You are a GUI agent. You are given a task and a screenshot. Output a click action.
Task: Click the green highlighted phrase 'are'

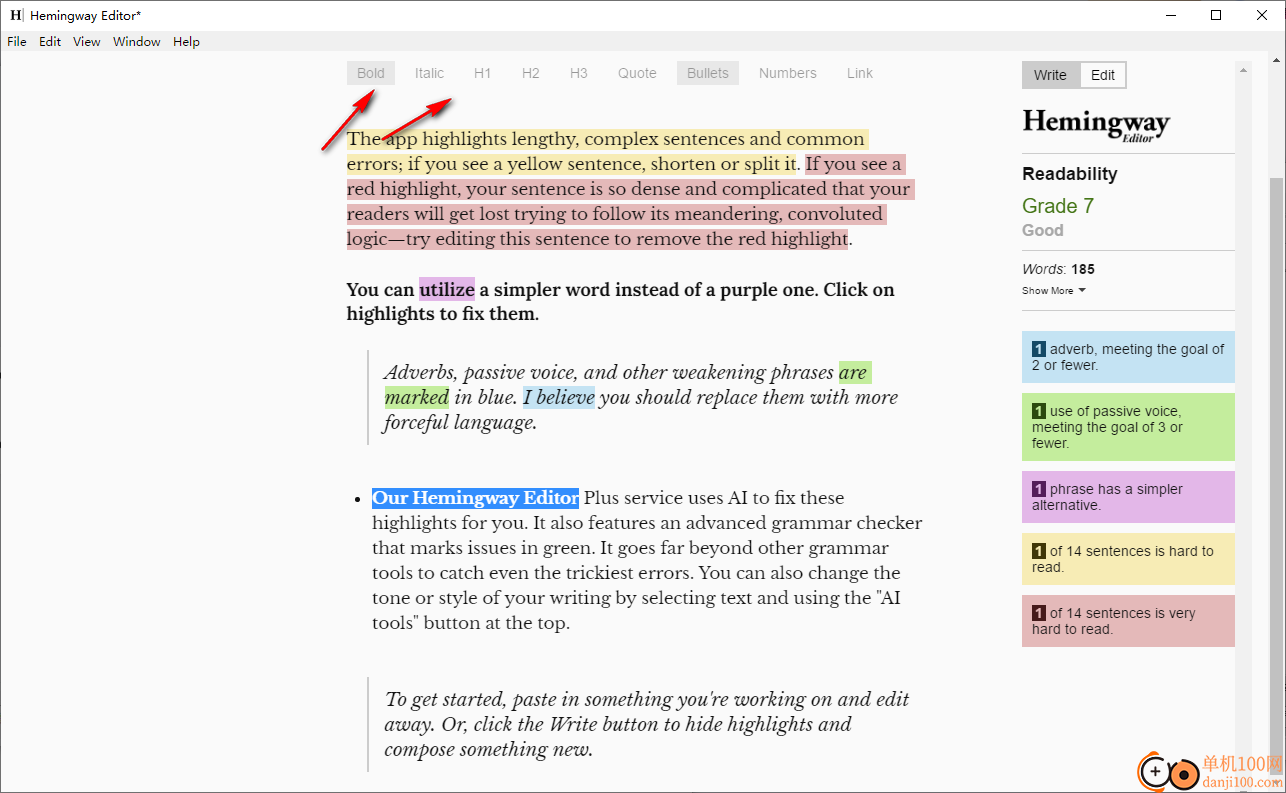click(853, 373)
